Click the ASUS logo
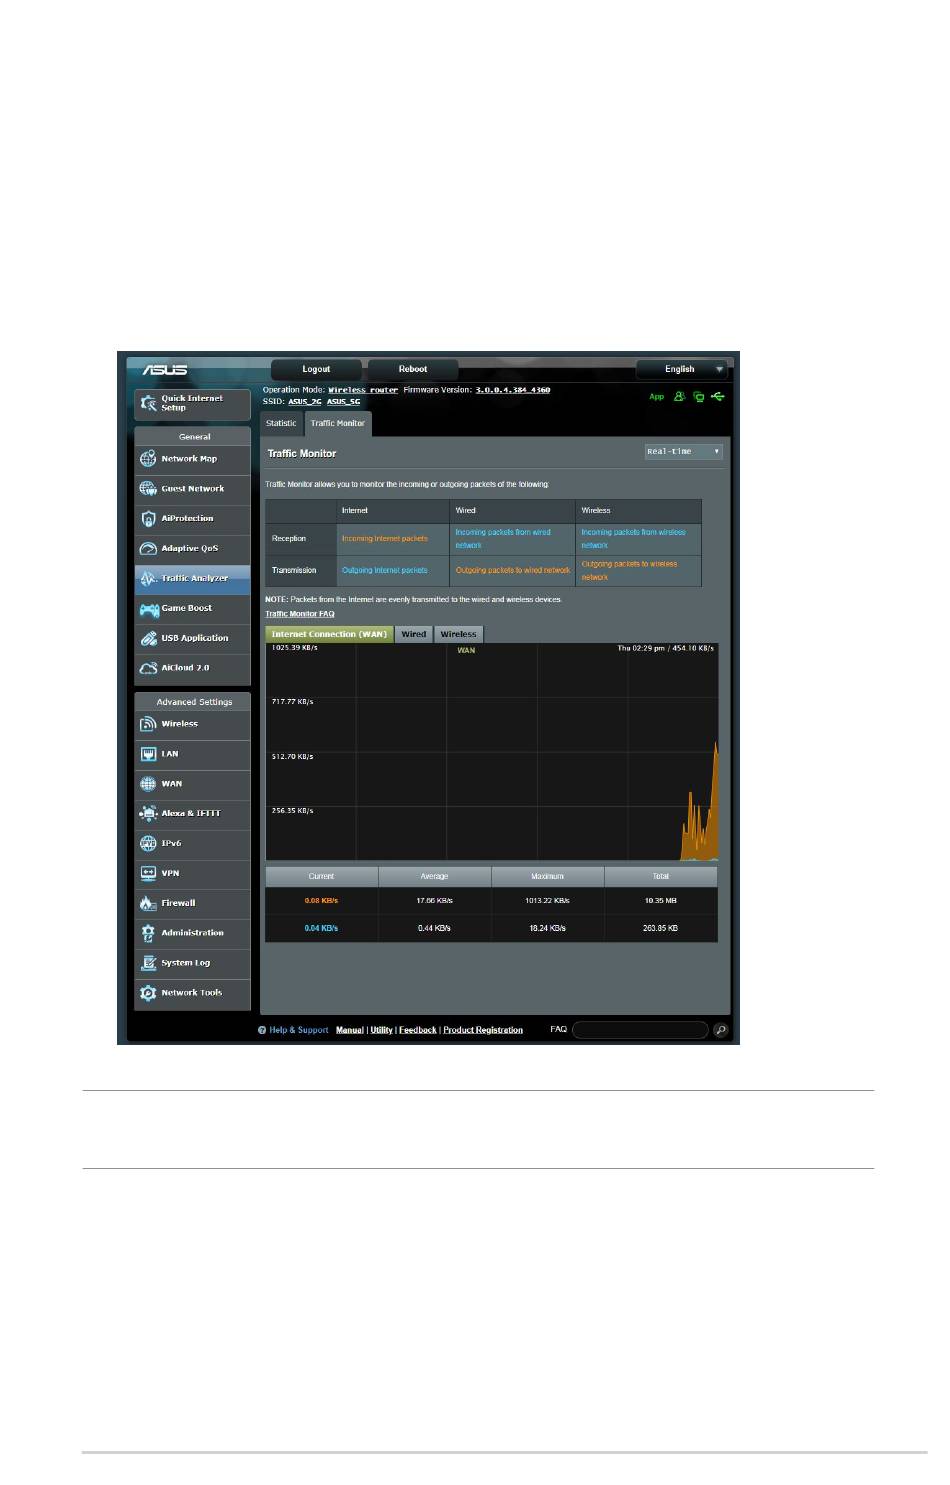This screenshot has height=1485, width=950. coord(165,370)
